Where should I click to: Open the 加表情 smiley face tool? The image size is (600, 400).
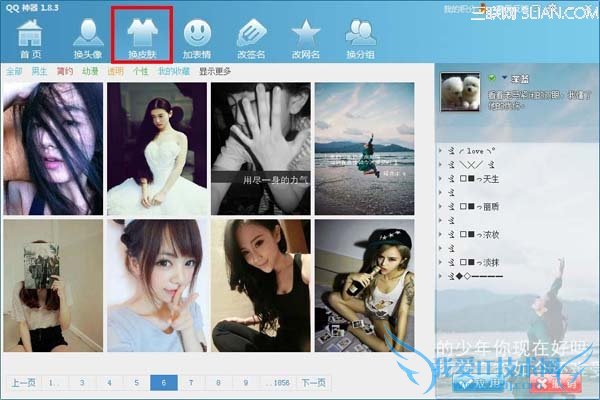pos(197,39)
